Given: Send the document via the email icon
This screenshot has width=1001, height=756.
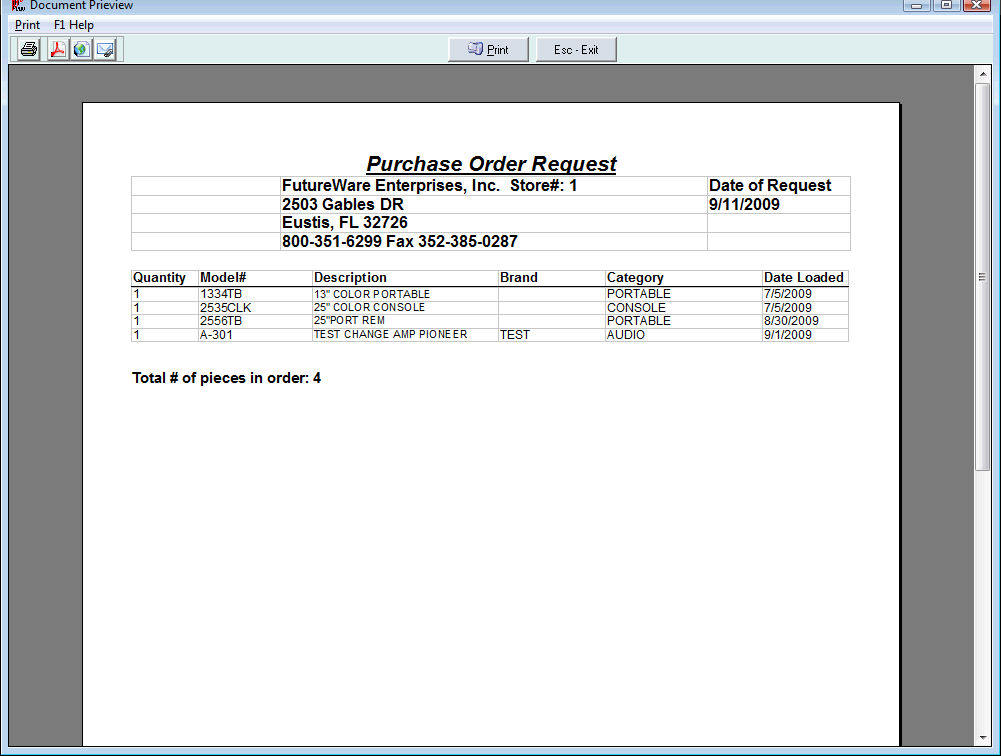Looking at the screenshot, I should pos(105,49).
